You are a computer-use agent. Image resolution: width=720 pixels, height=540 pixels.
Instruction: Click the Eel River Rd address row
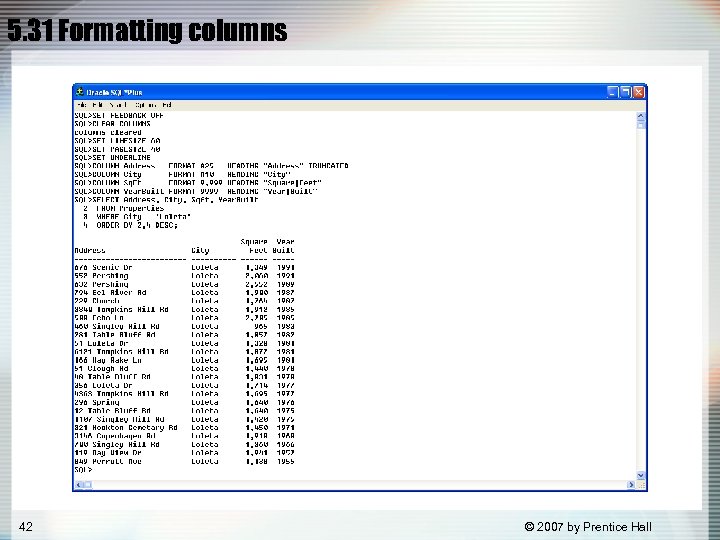(184, 292)
